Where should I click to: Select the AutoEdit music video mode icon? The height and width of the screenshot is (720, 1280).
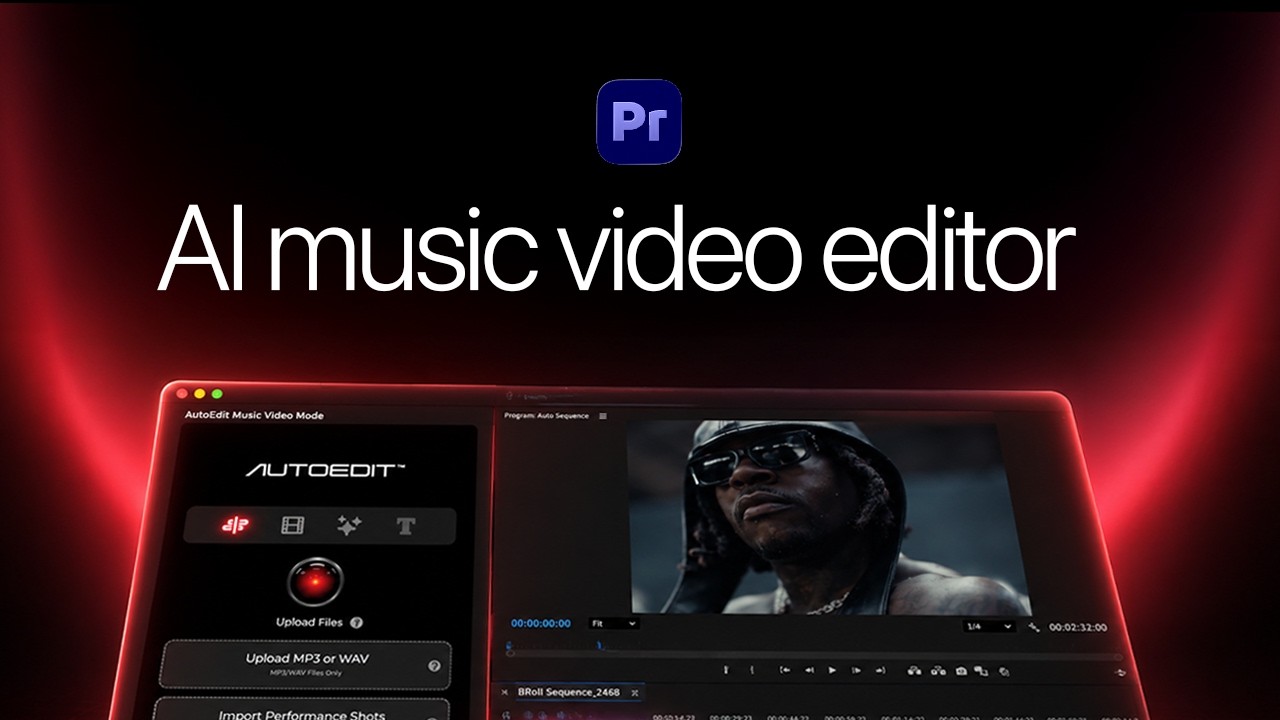(236, 525)
